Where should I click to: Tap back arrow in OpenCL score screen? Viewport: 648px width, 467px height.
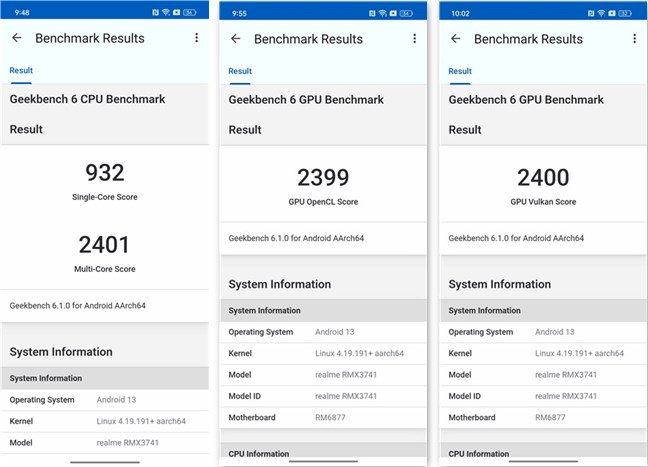pos(236,39)
